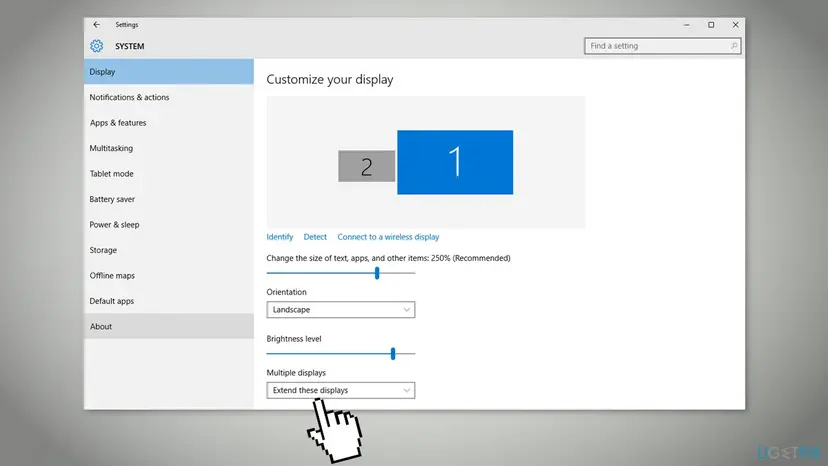Click the 'Orientation' label
Screen dimensions: 828x466
point(286,292)
